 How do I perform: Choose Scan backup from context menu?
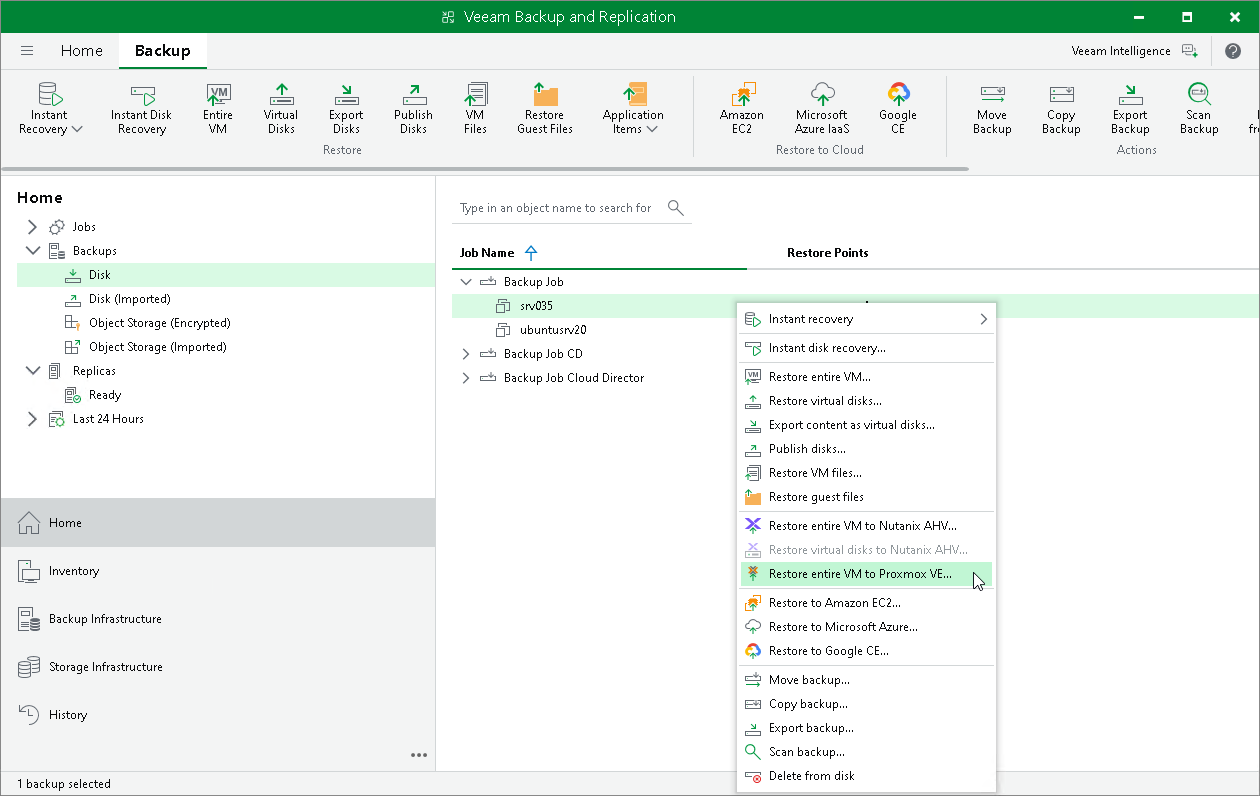point(867,752)
